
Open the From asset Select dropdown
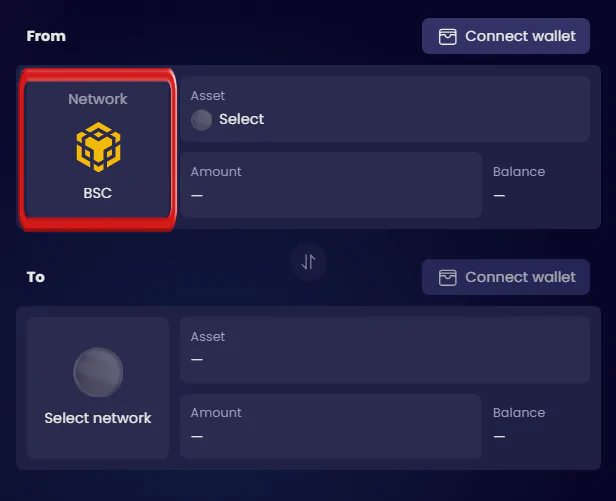click(385, 109)
